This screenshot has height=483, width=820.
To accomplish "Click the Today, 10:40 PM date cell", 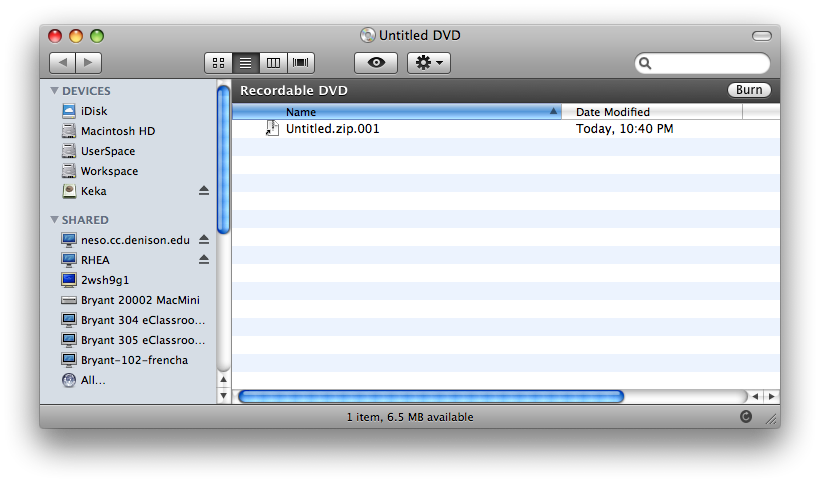I will click(x=624, y=129).
